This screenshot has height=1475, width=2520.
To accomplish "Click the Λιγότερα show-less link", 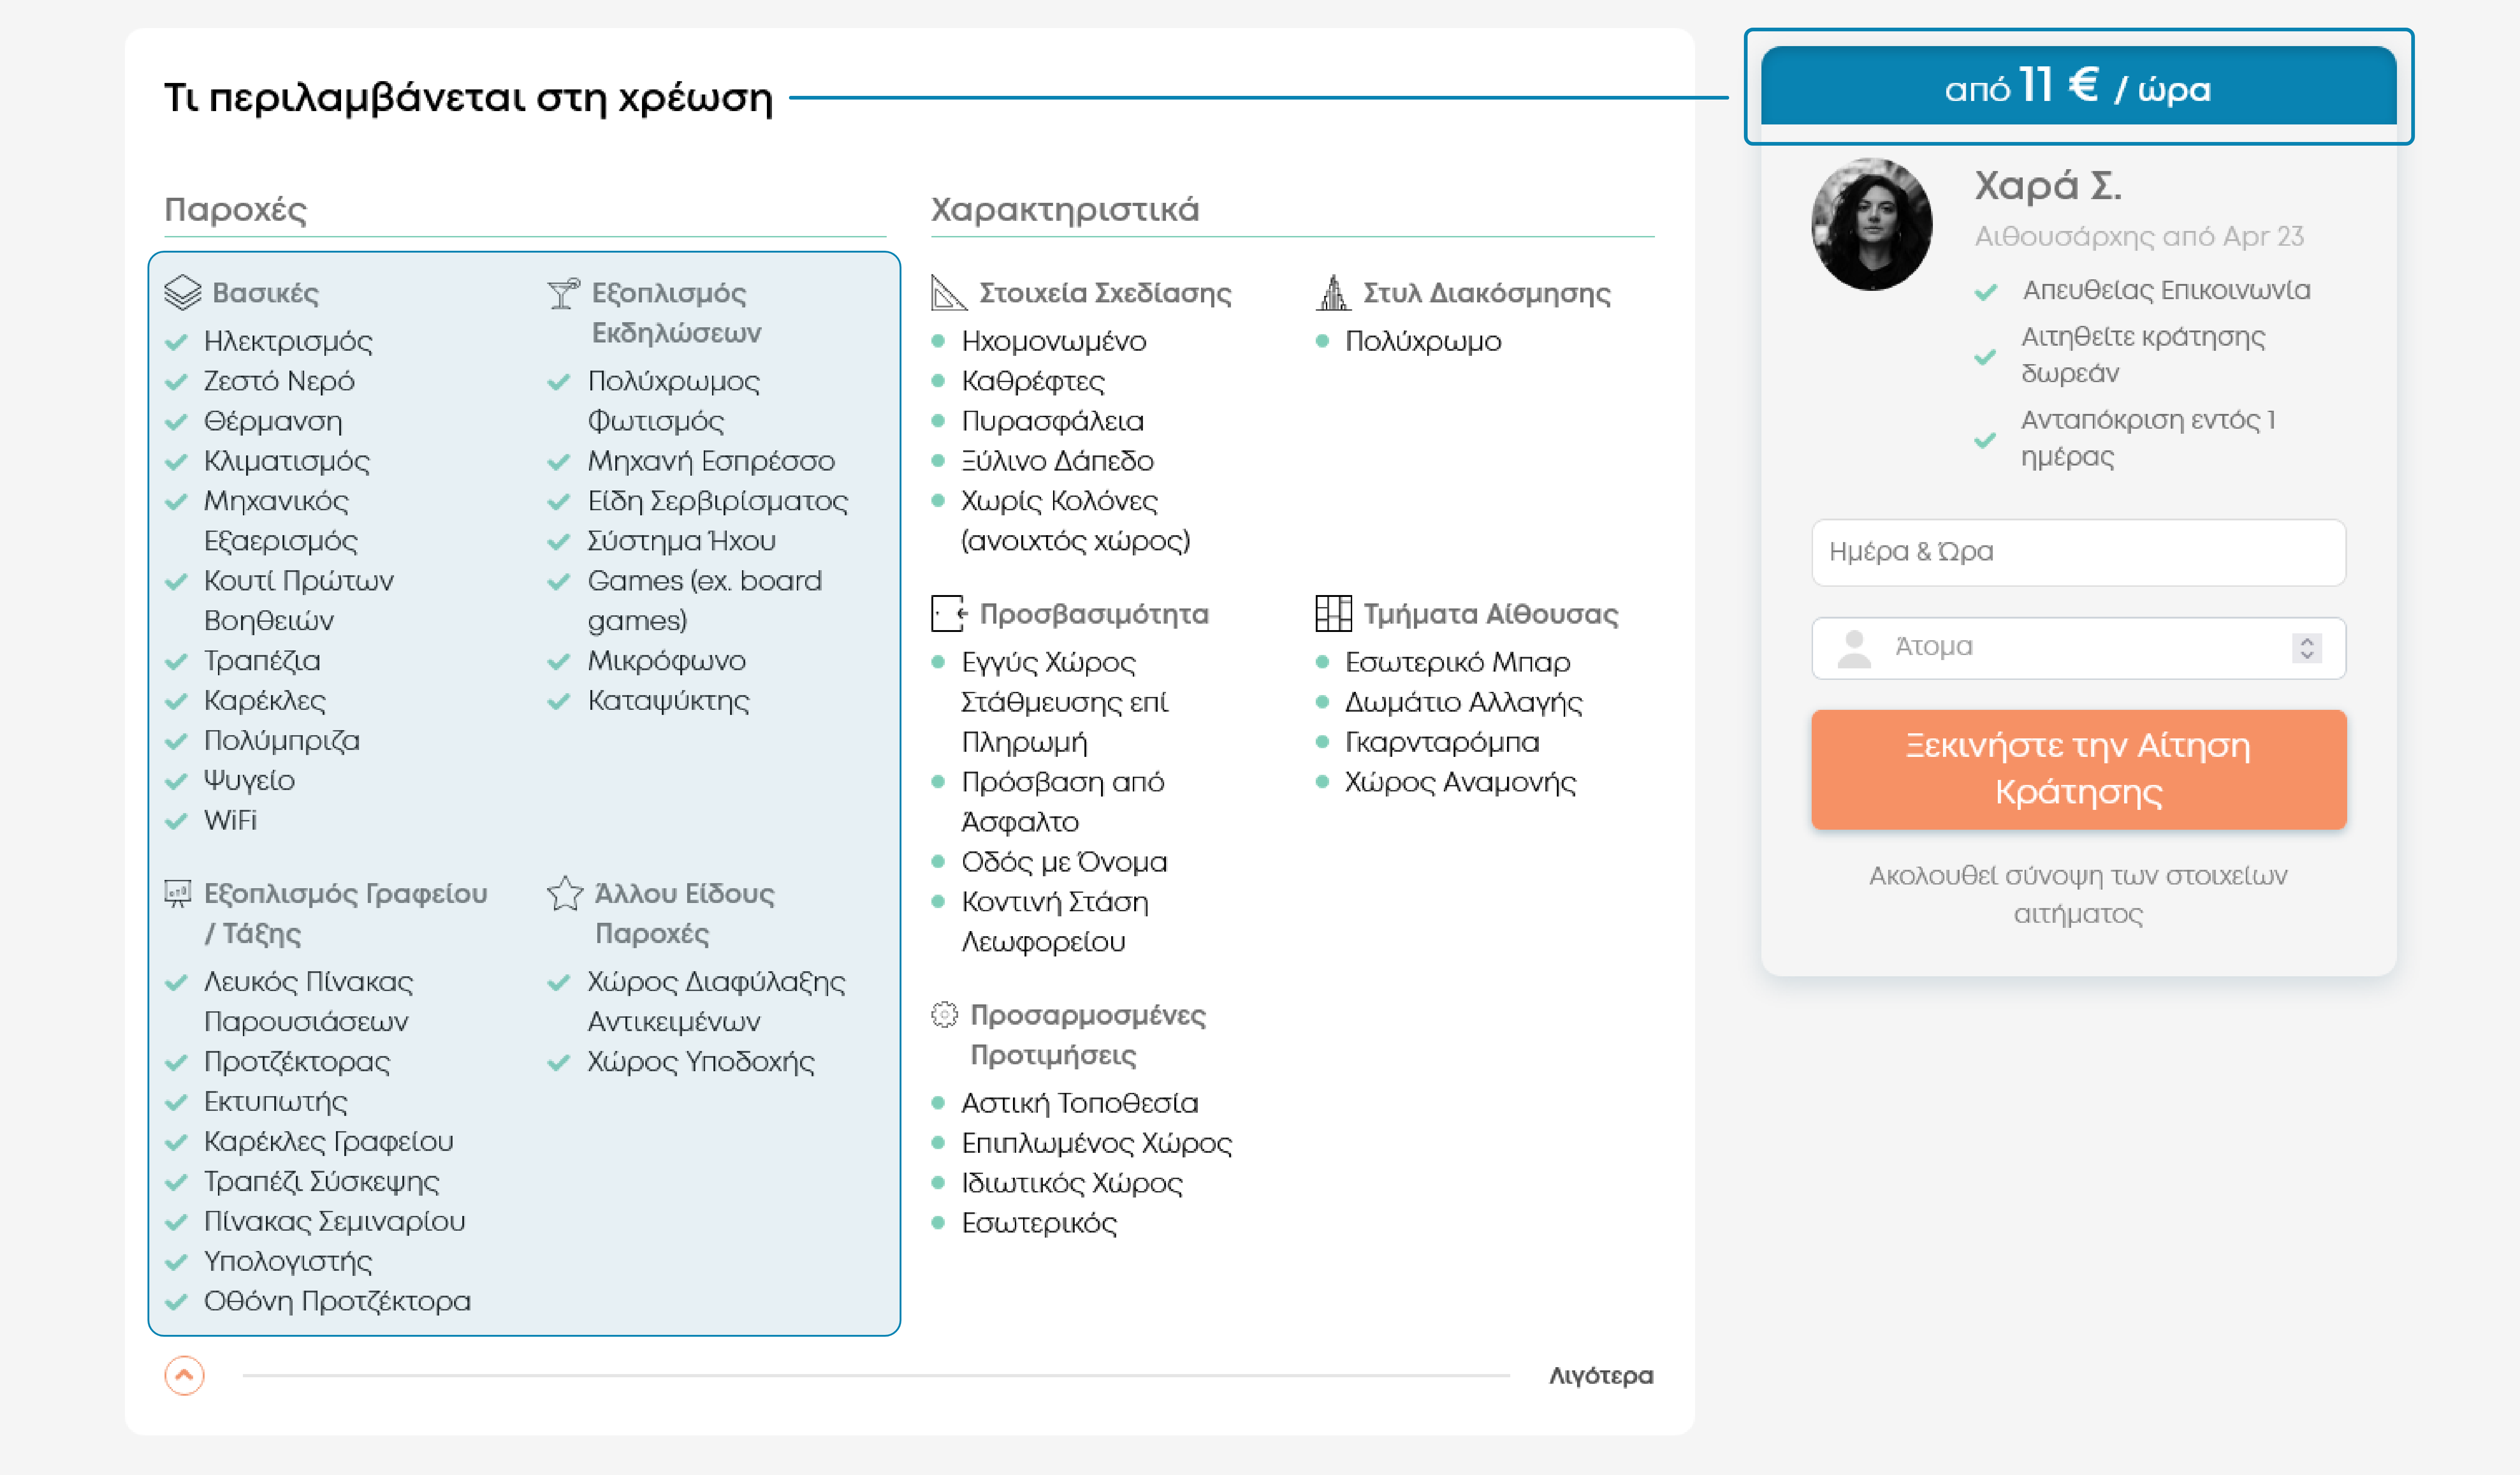I will (x=1600, y=1376).
